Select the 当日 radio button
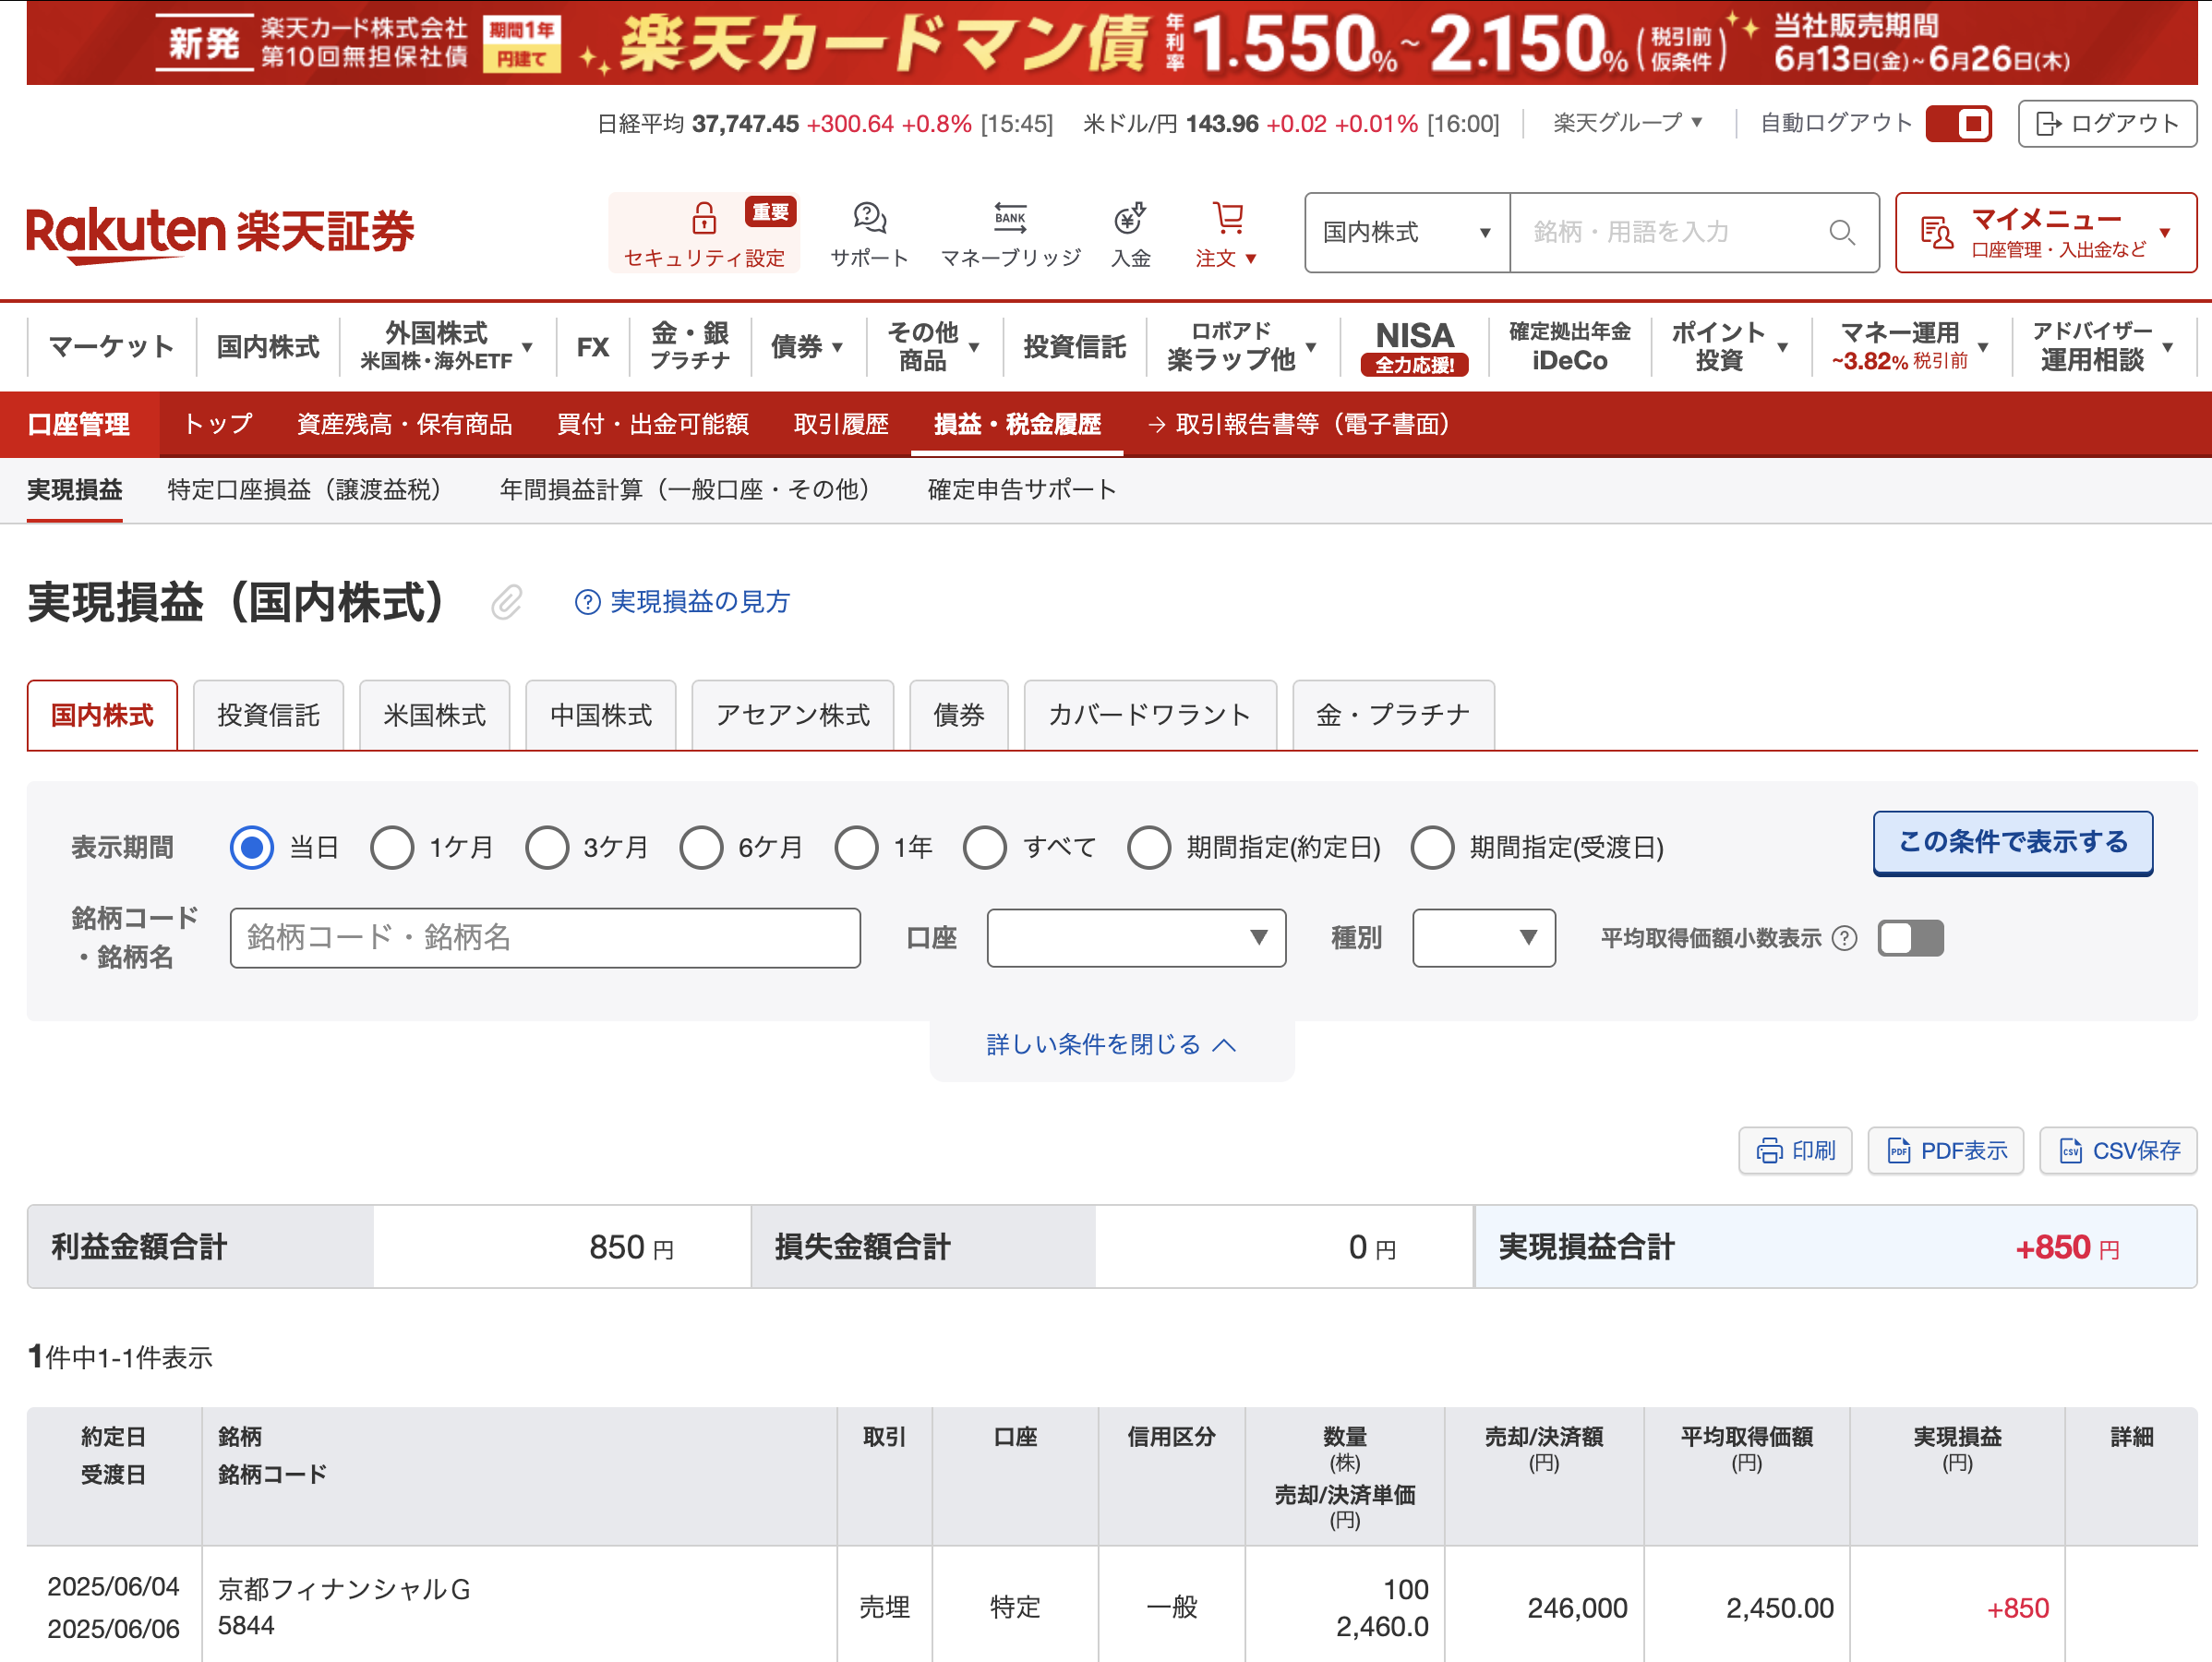Viewport: 2212px width, 1662px height. point(251,848)
